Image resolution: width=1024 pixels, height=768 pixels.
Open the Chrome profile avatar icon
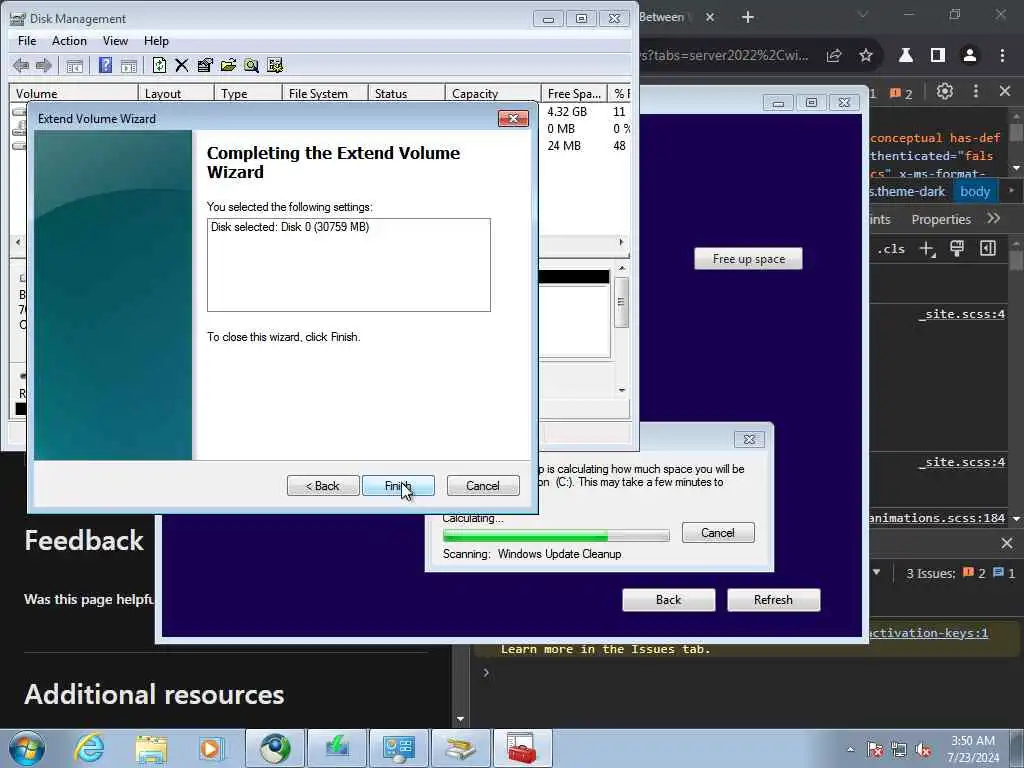970,56
